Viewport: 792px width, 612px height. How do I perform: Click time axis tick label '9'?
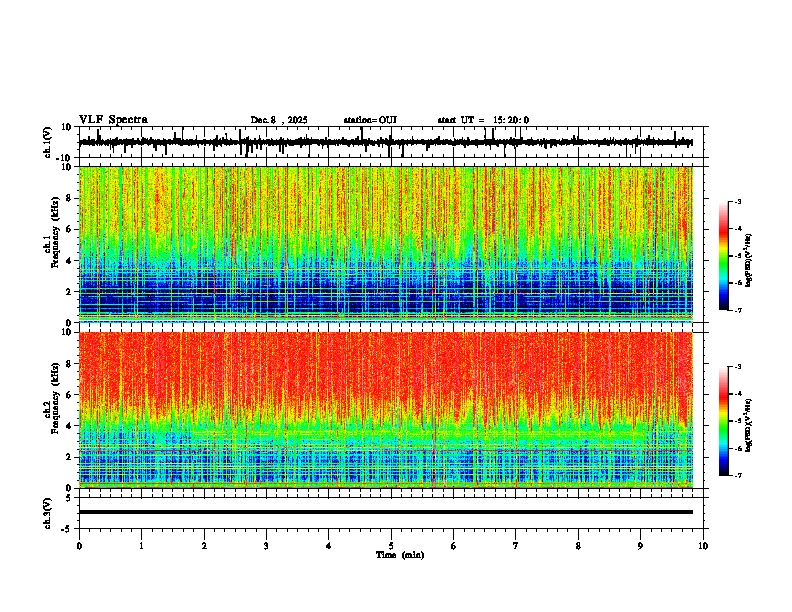(x=640, y=546)
